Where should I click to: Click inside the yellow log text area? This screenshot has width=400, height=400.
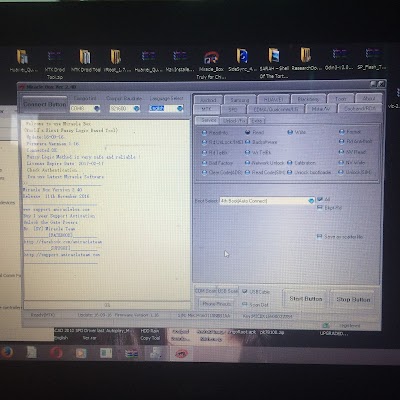tap(107, 209)
